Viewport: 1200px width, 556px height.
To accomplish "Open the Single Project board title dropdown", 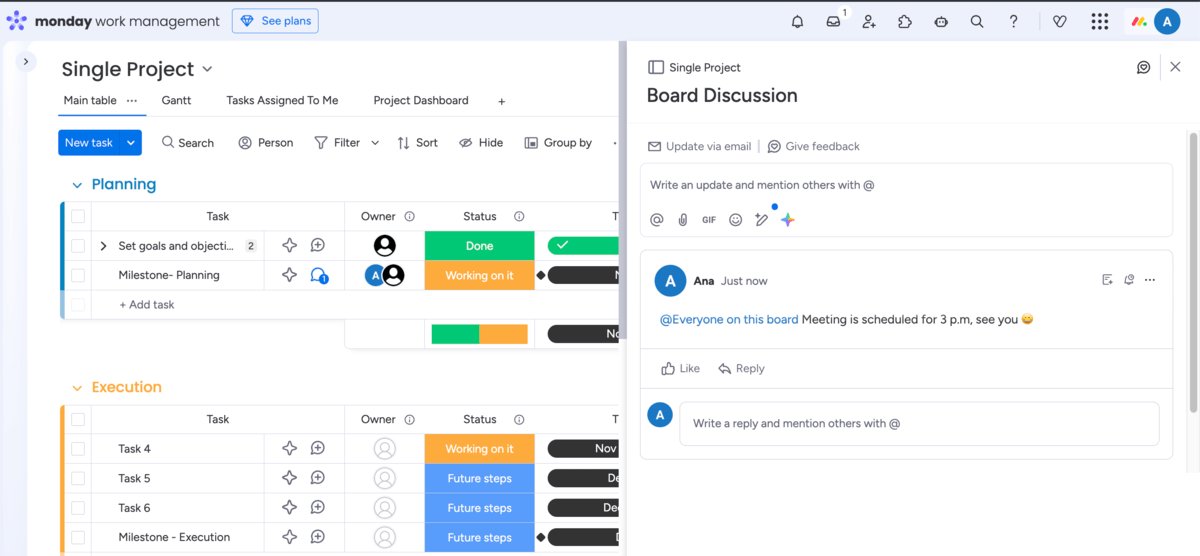I will coord(208,69).
